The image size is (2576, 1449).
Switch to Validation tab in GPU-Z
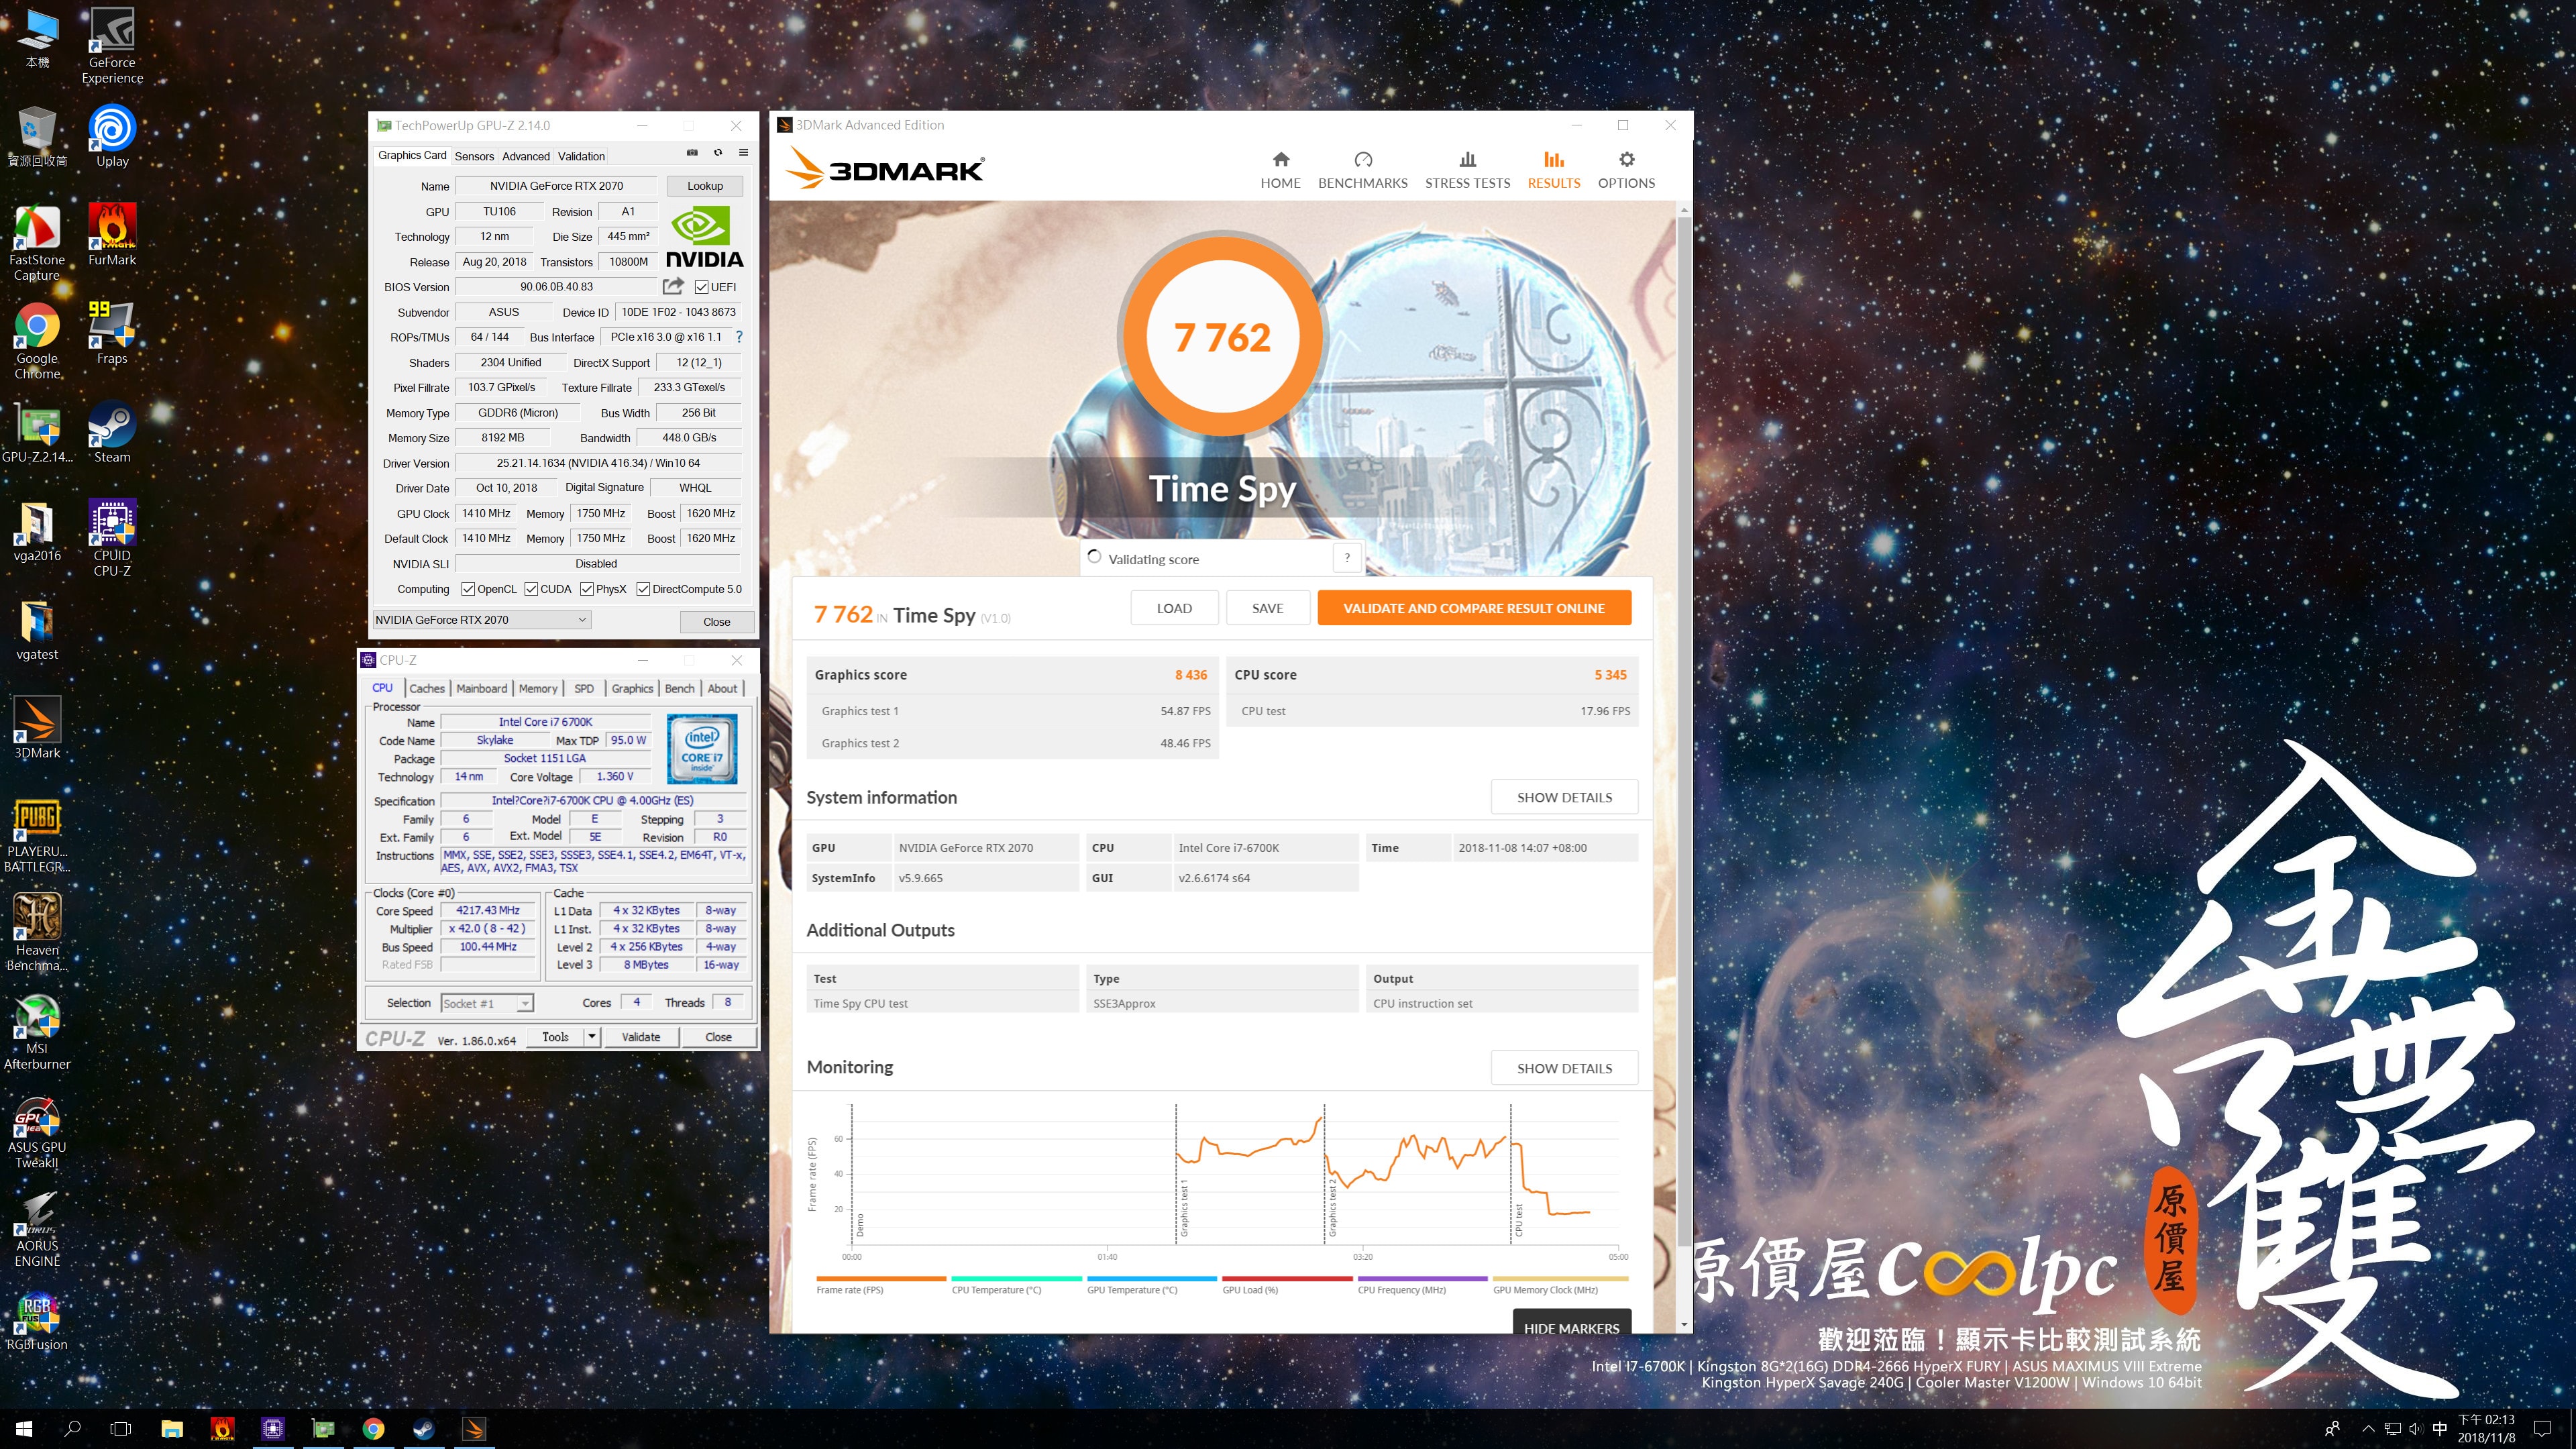(x=581, y=156)
